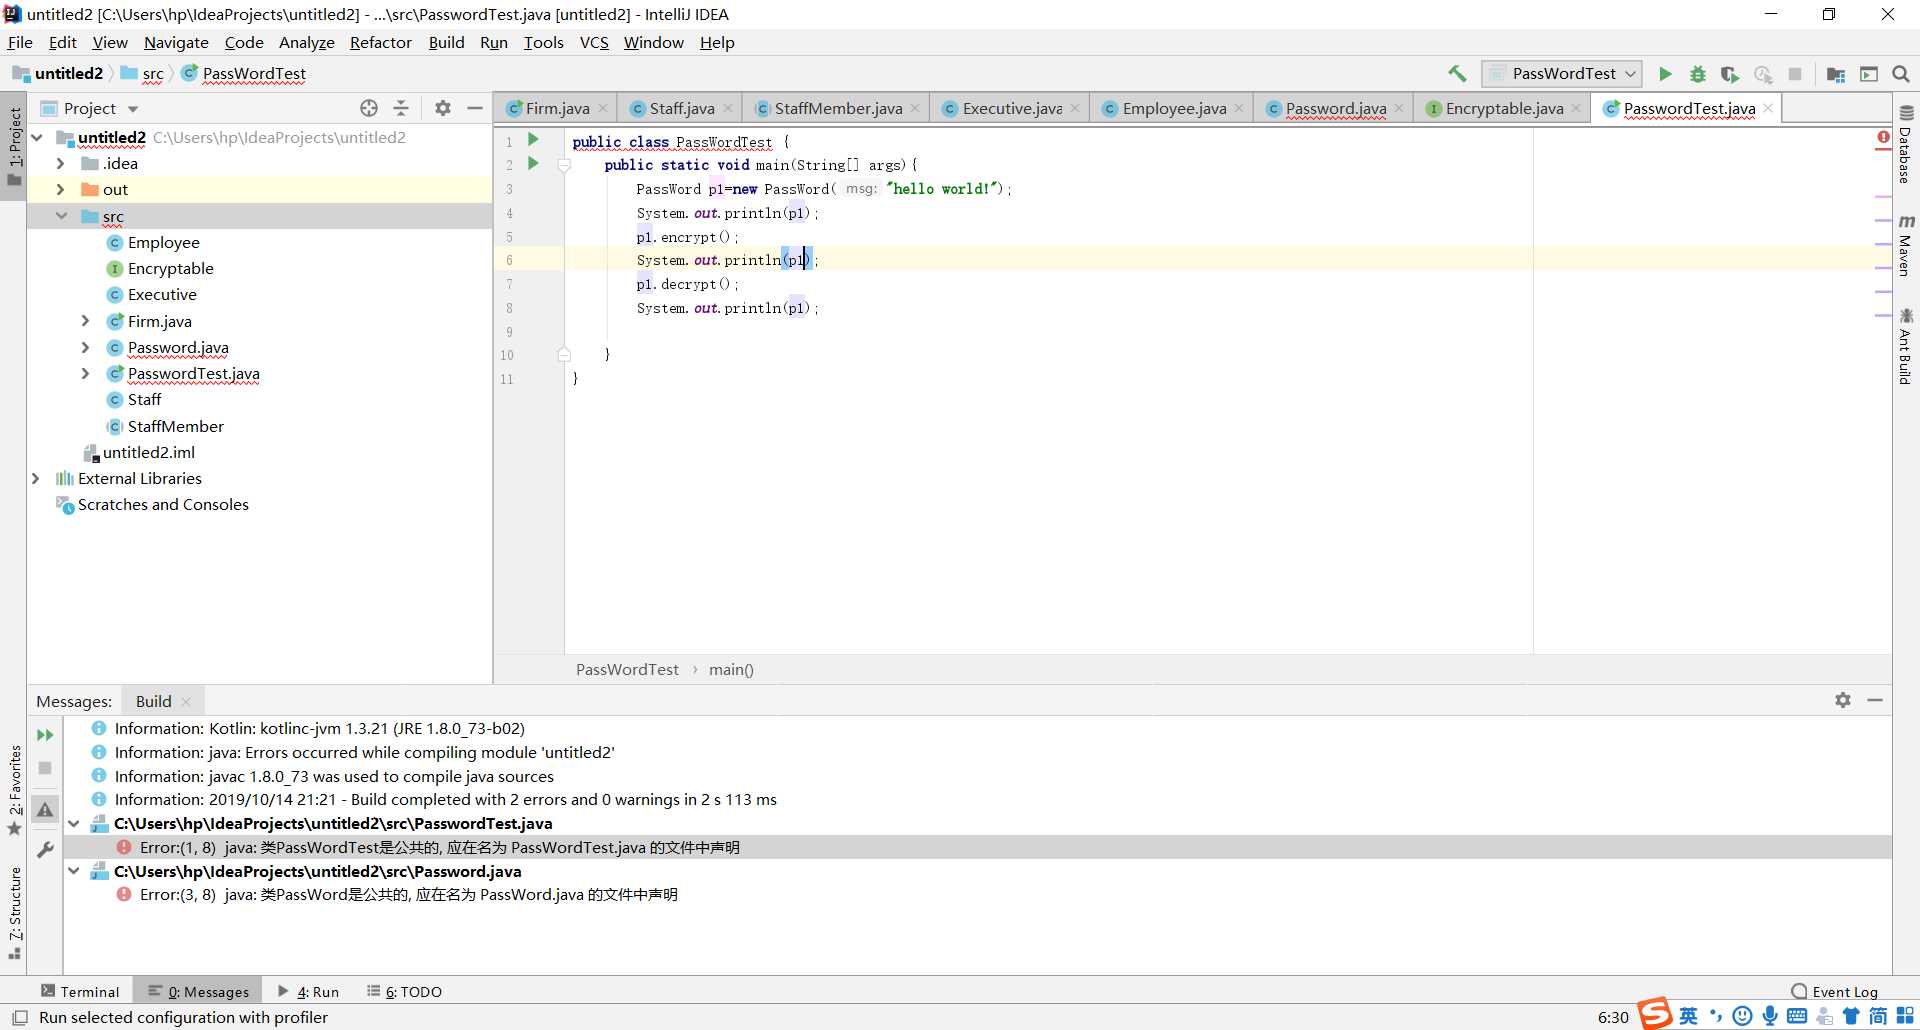Screen dimensions: 1920x1030
Task: Click locate target icon in Project panel
Action: 369,108
